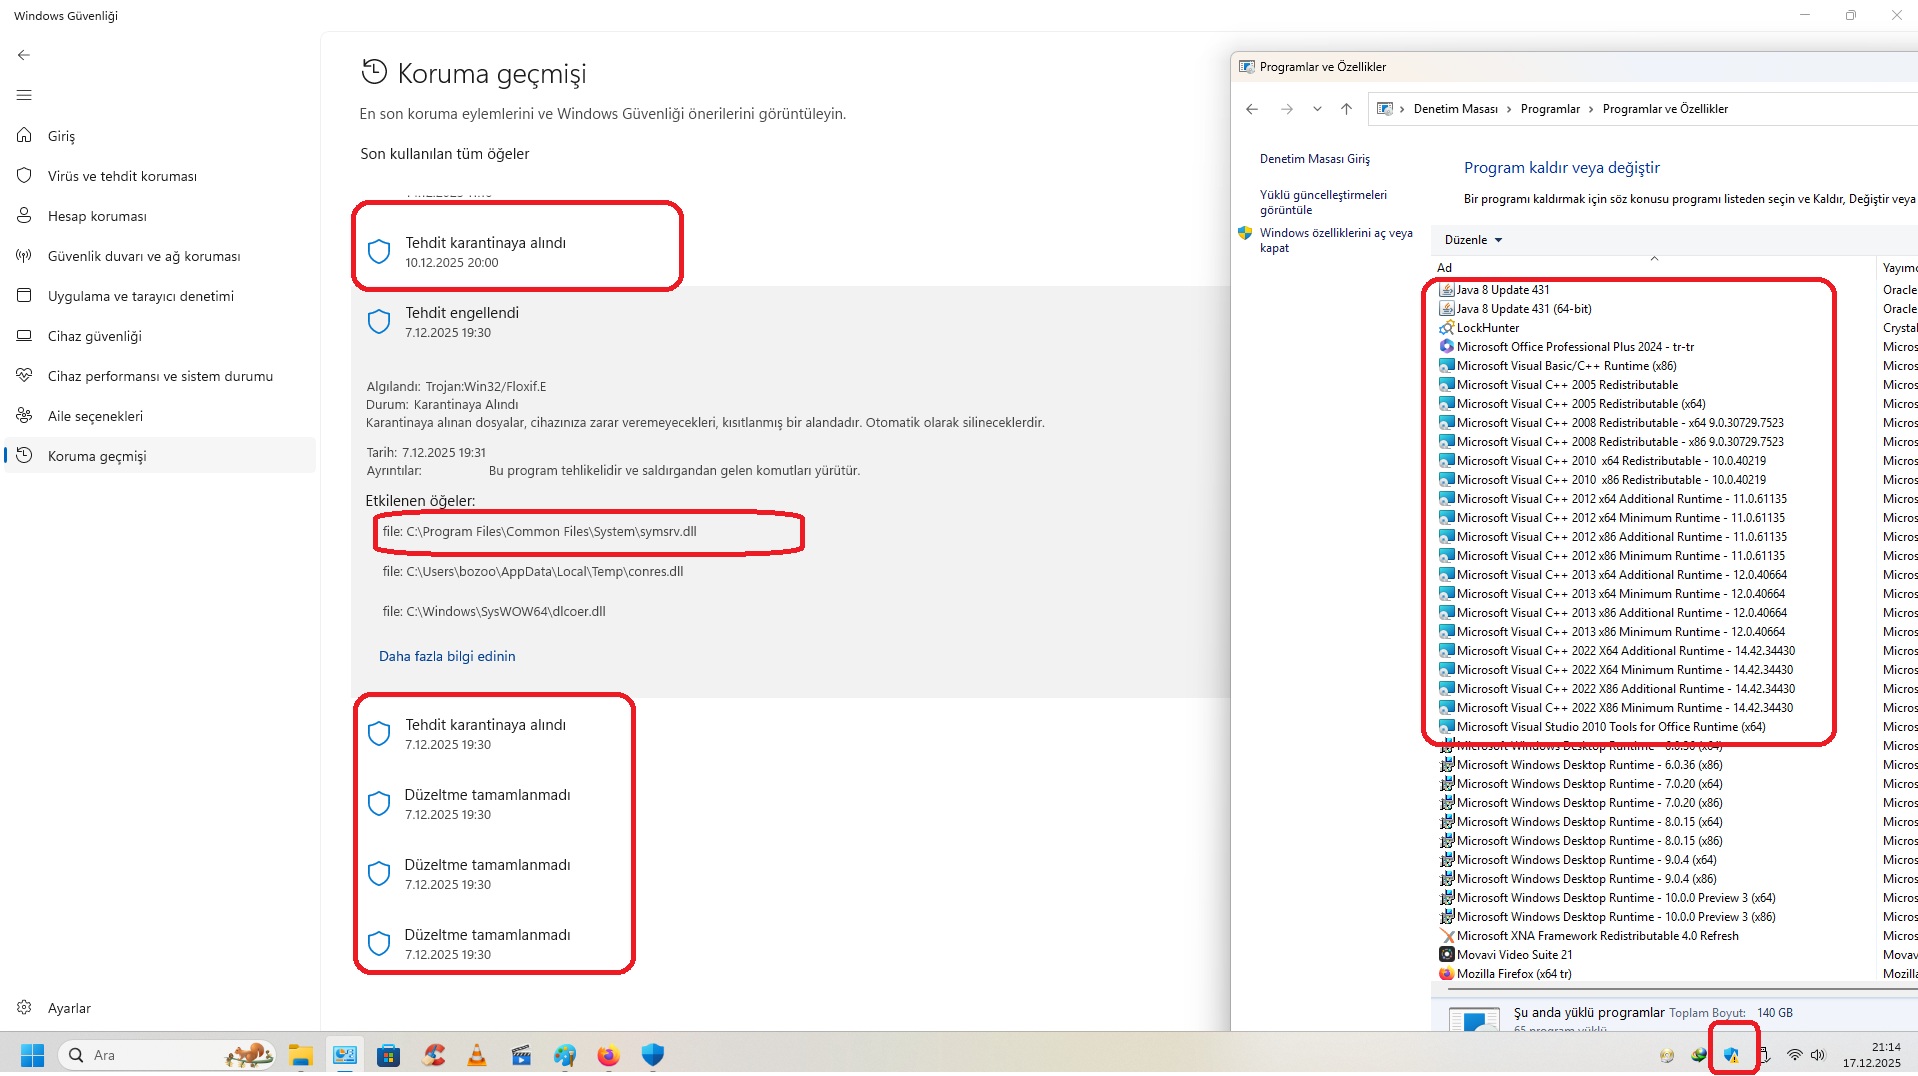Open Cihaz güvenliği page
The height and width of the screenshot is (1076, 1918).
pos(160,336)
